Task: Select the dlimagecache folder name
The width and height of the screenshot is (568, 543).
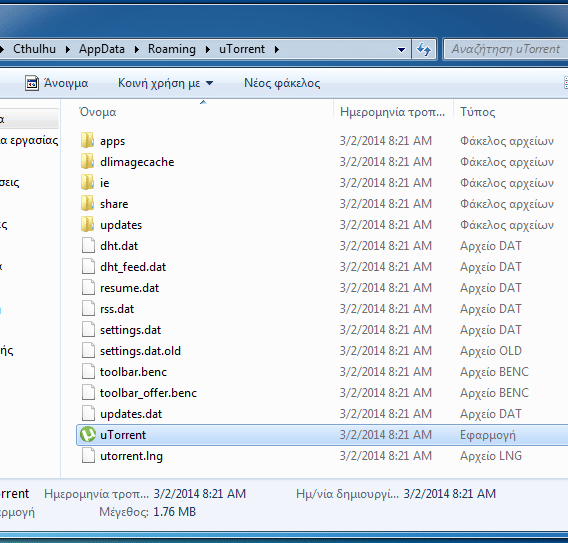Action: pos(137,162)
